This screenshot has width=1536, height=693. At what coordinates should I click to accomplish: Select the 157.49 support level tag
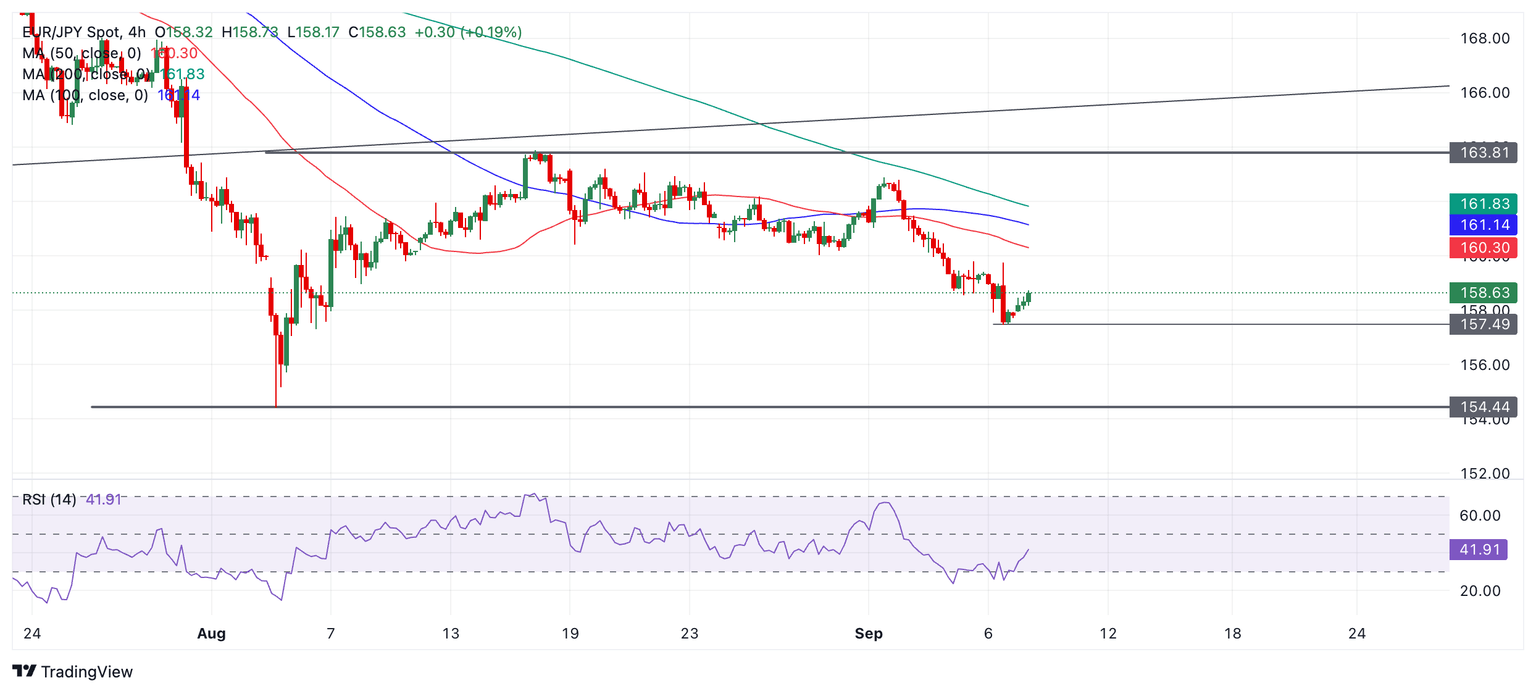click(1483, 324)
